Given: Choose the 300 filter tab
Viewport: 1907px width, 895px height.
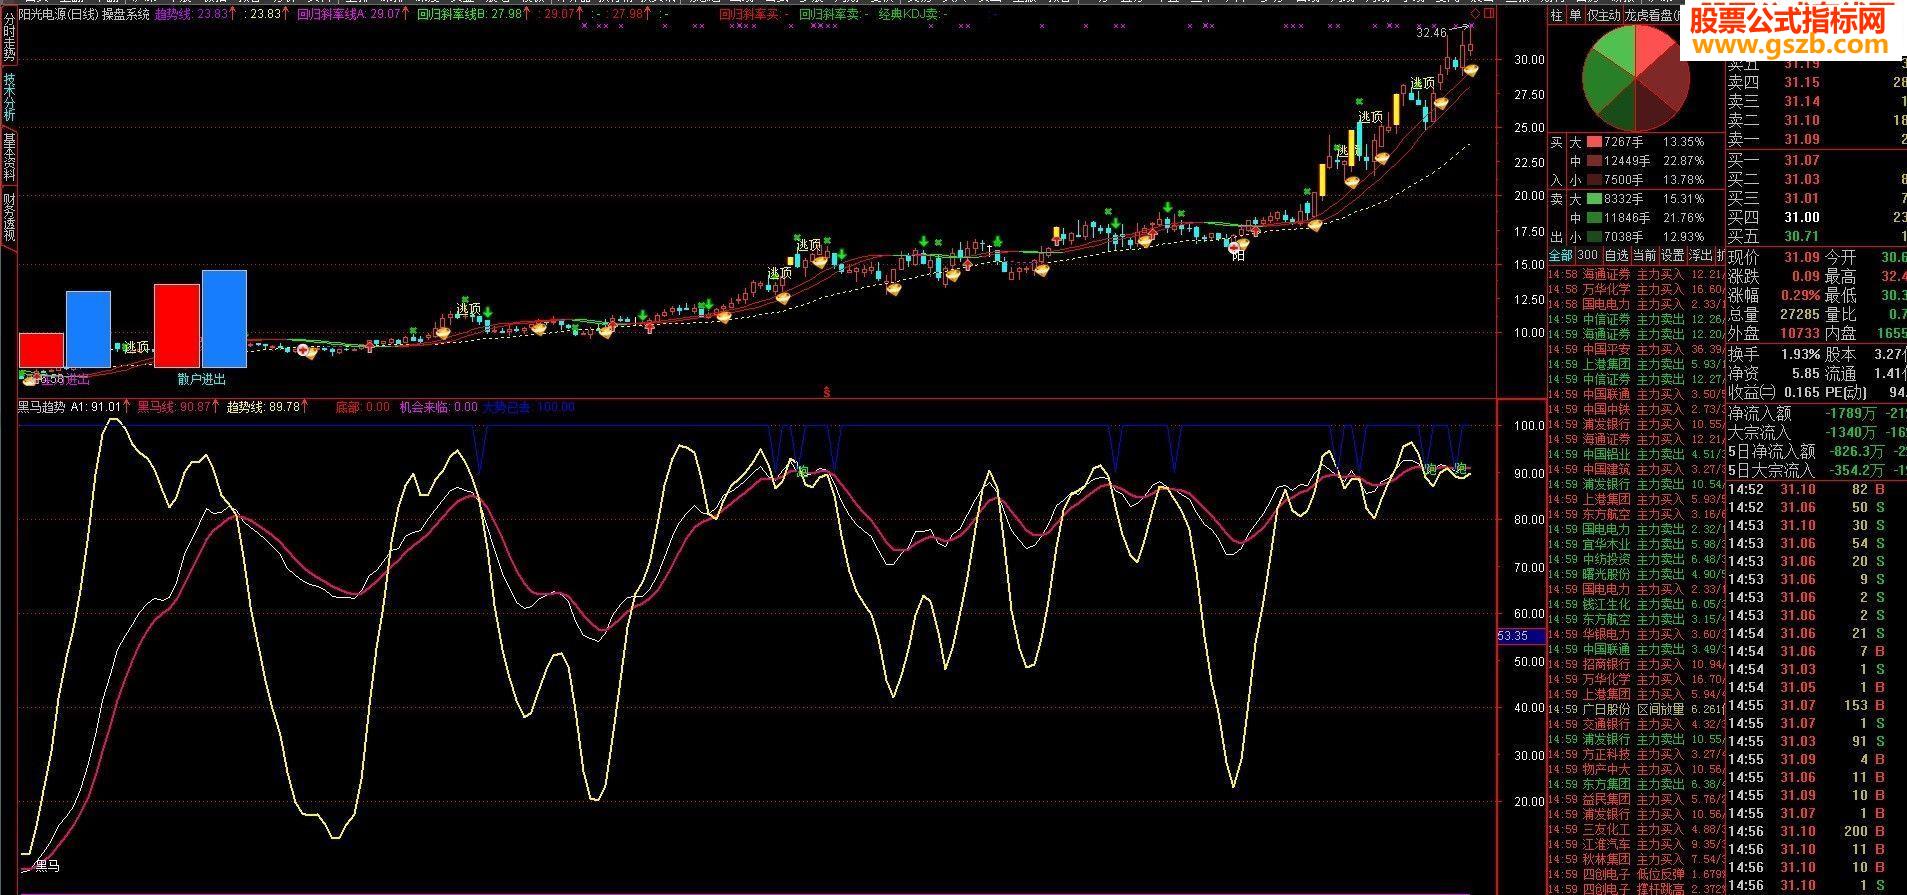Looking at the screenshot, I should pyautogui.click(x=1587, y=255).
